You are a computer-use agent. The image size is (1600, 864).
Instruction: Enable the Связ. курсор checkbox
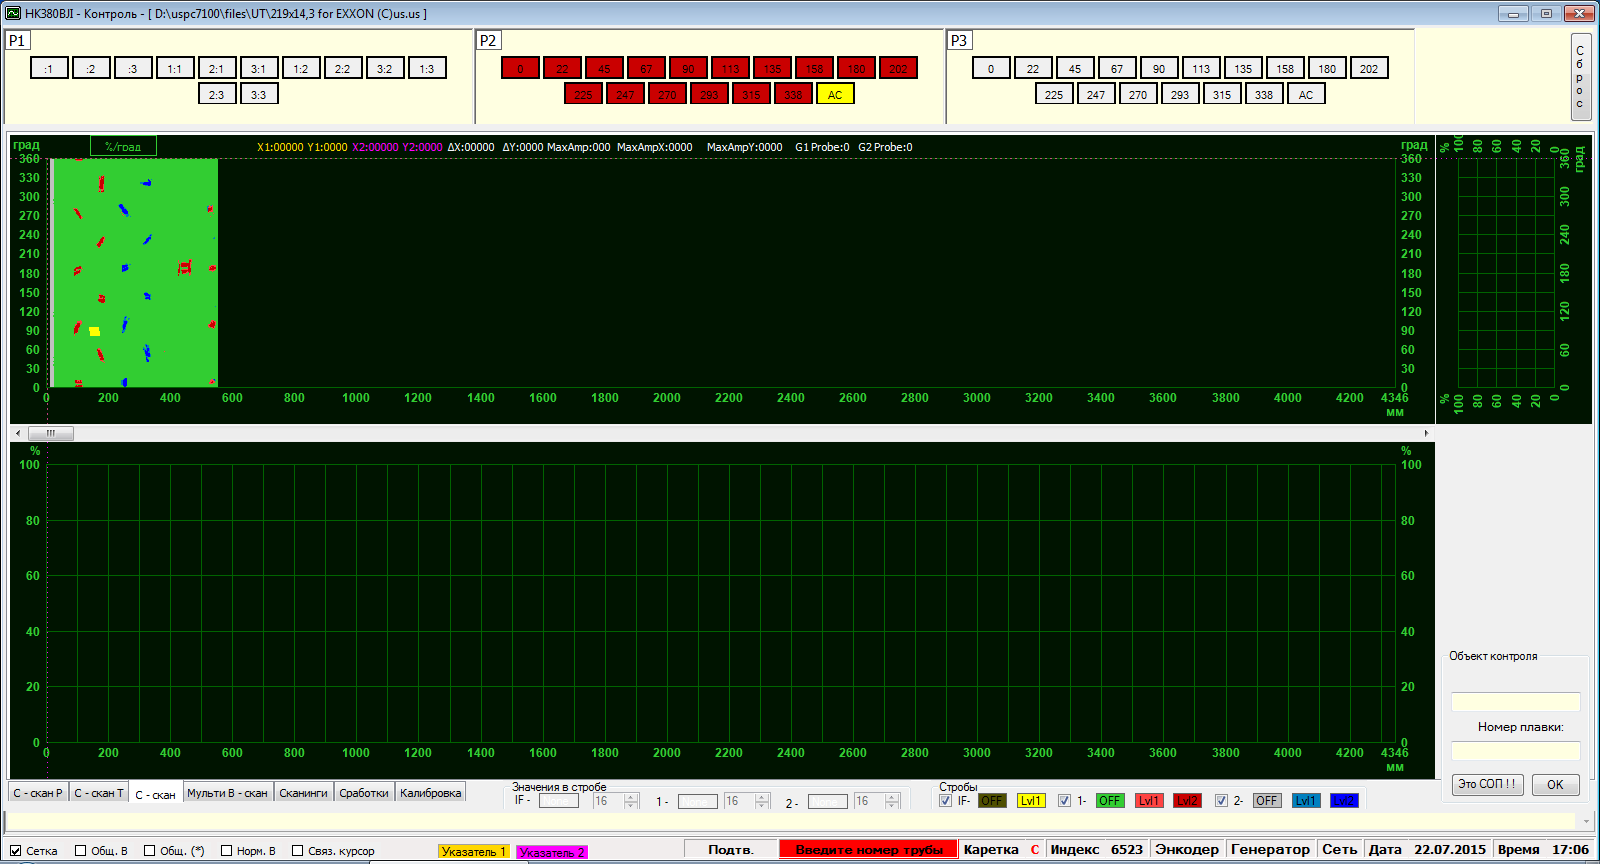pyautogui.click(x=297, y=851)
